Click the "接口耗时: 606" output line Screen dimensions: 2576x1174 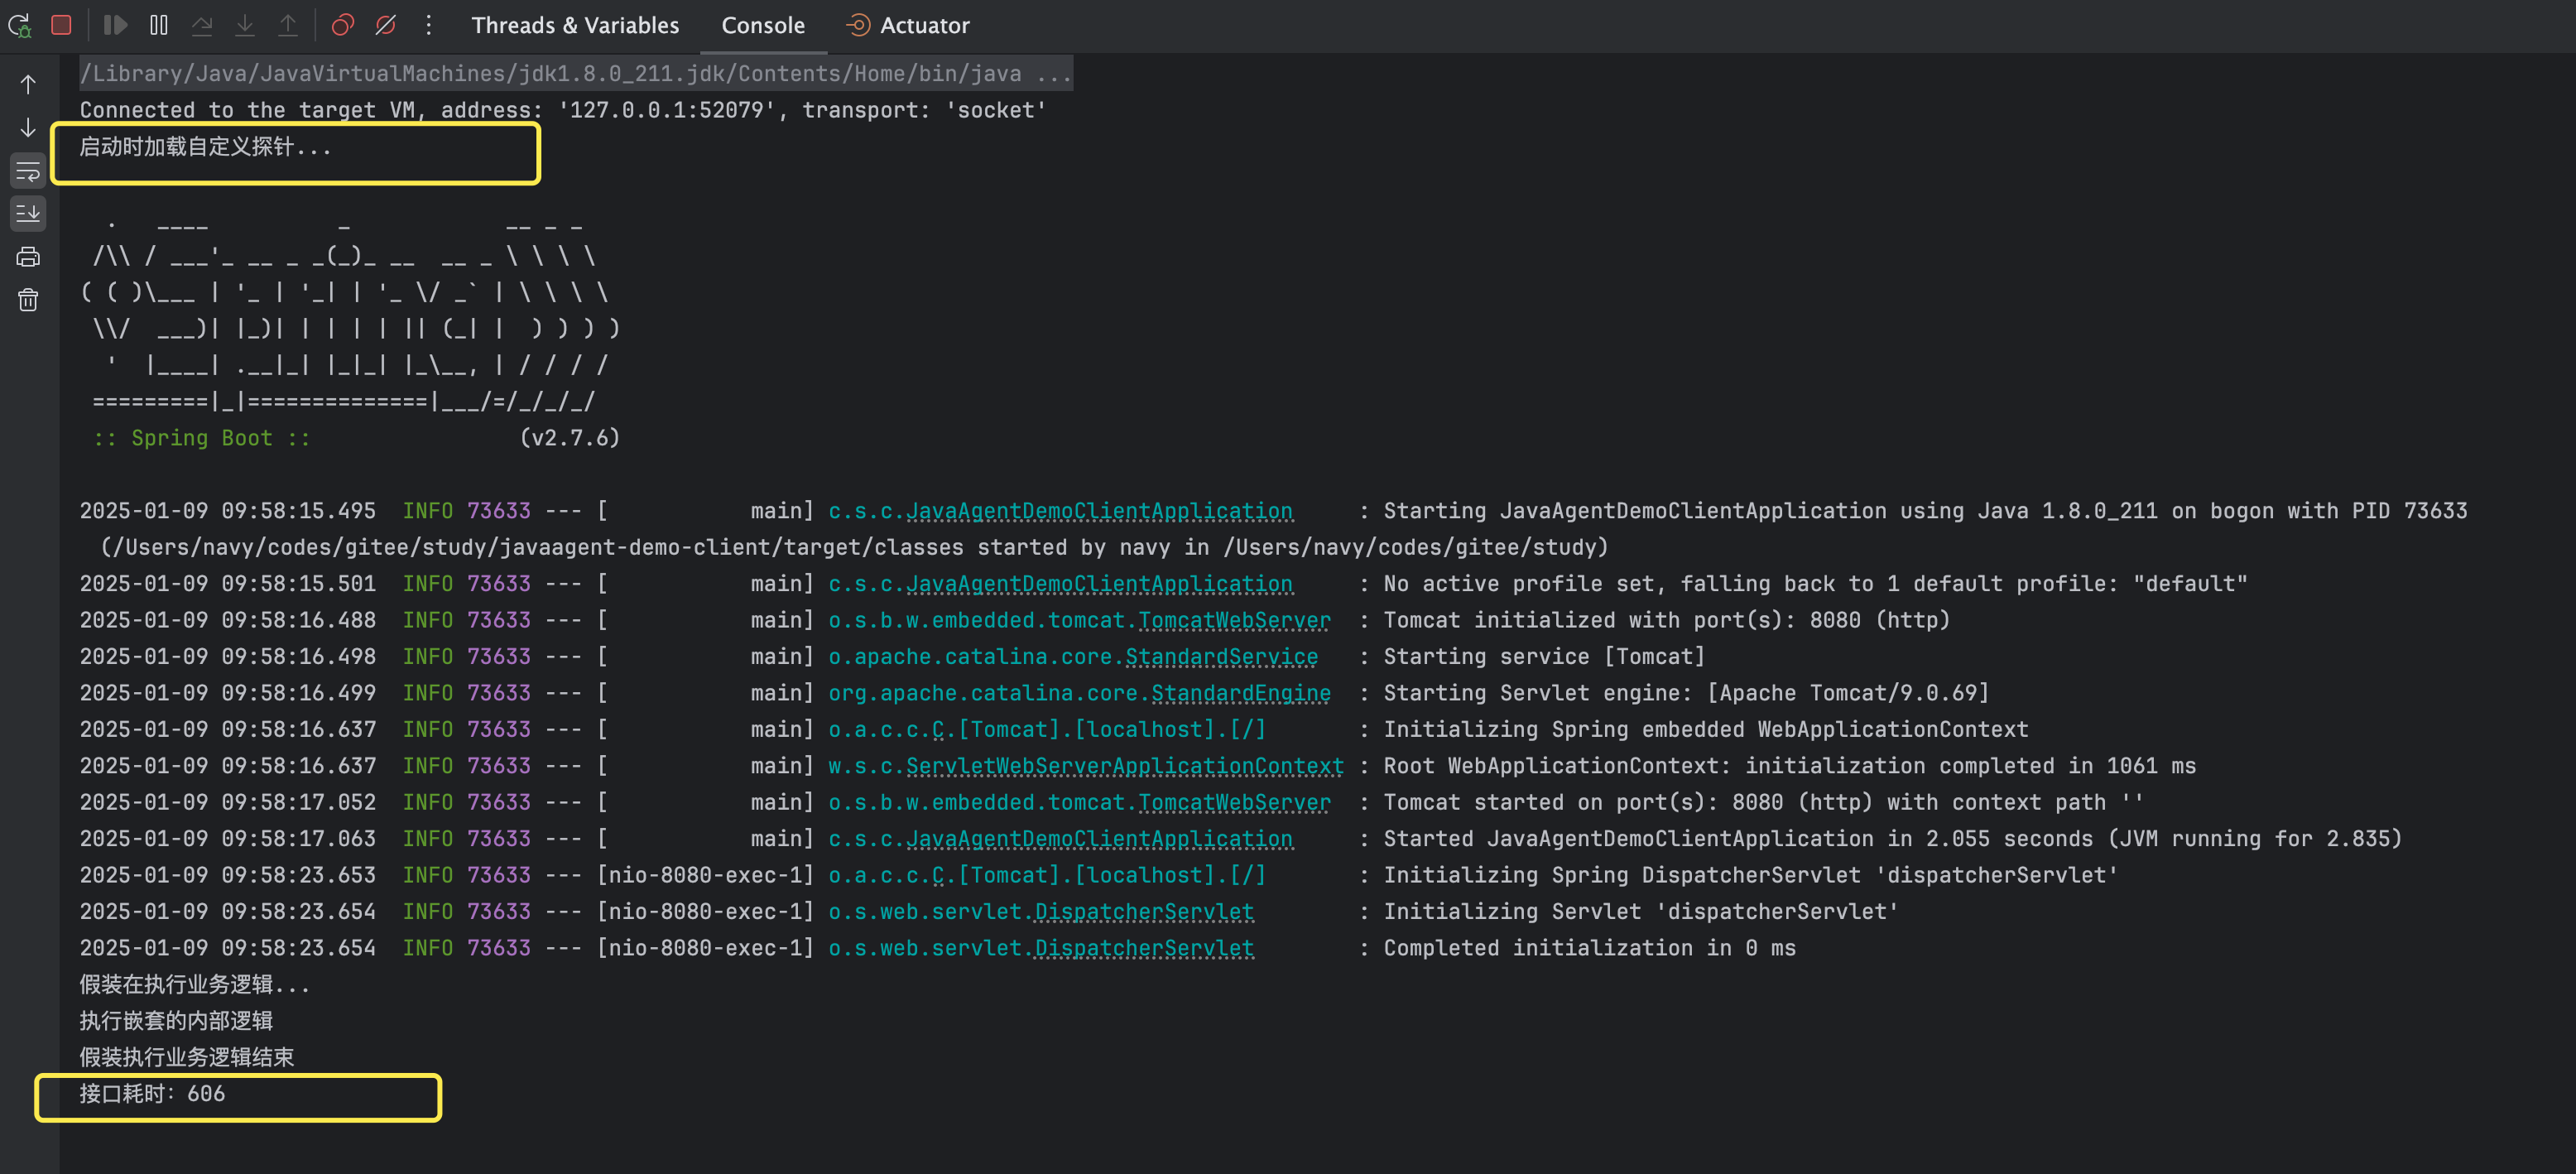[152, 1094]
